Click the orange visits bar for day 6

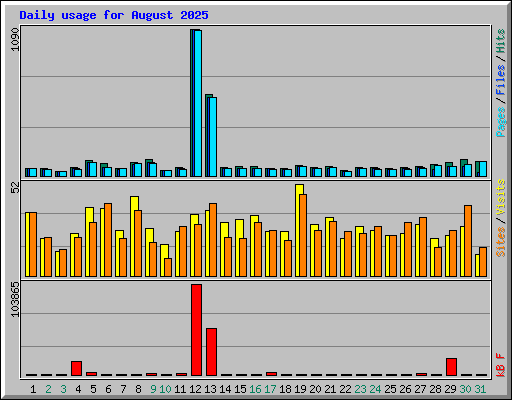click(108, 240)
